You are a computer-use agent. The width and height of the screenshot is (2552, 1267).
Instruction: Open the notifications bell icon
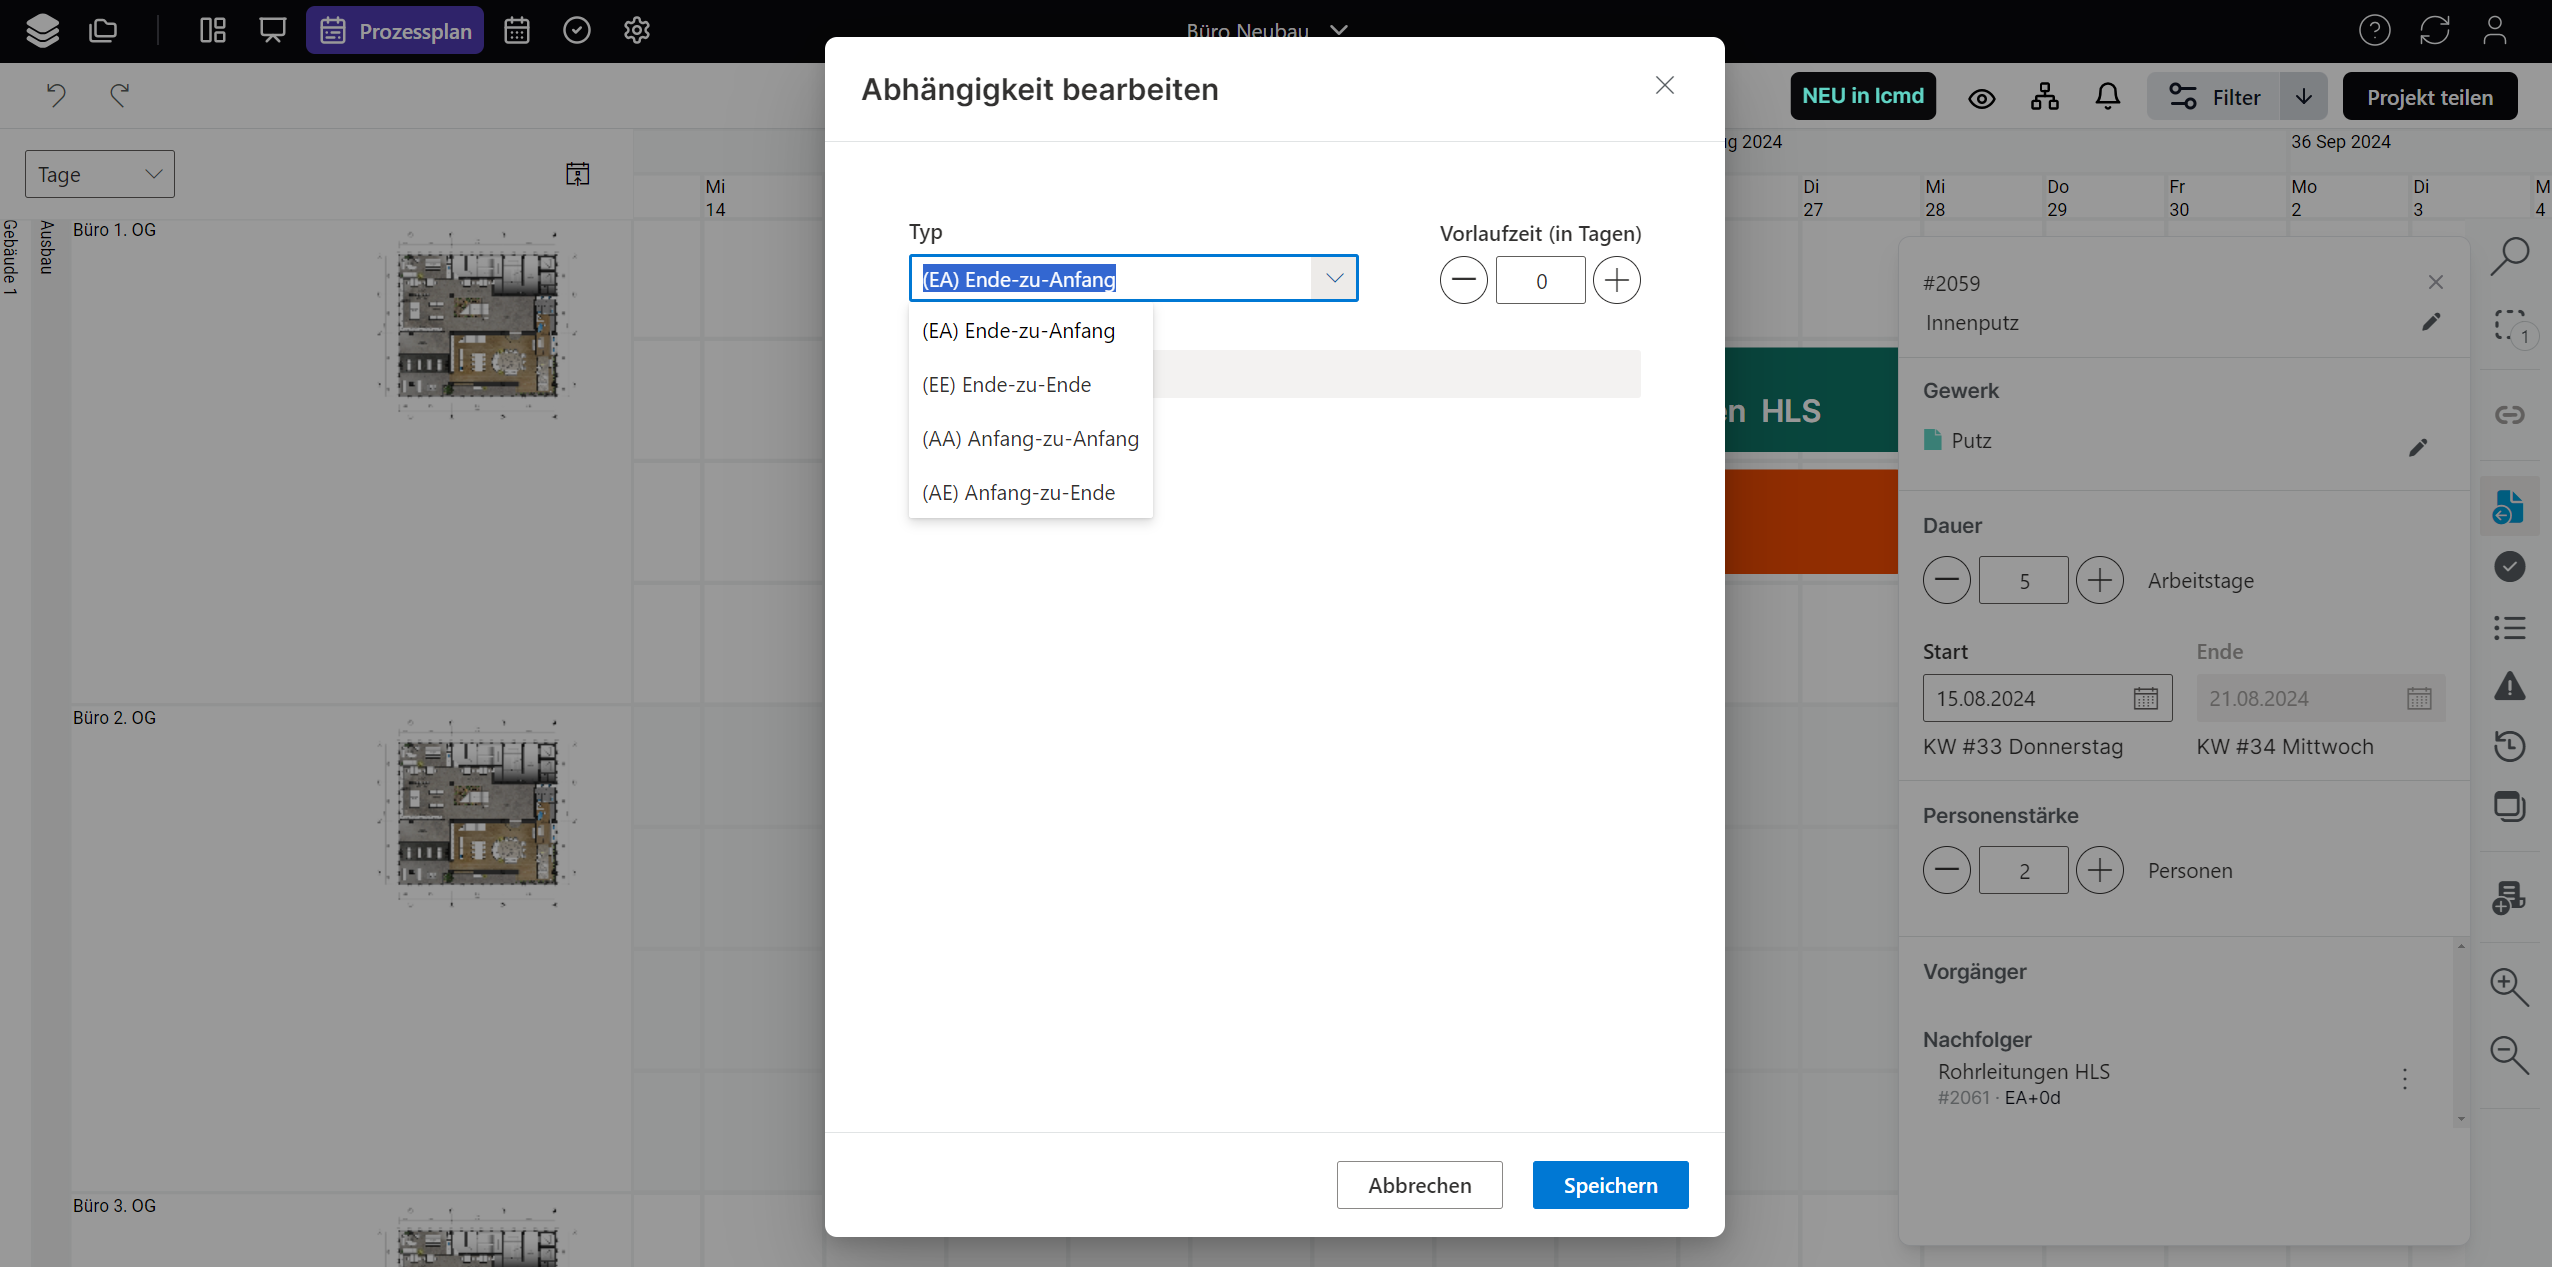[x=2108, y=96]
